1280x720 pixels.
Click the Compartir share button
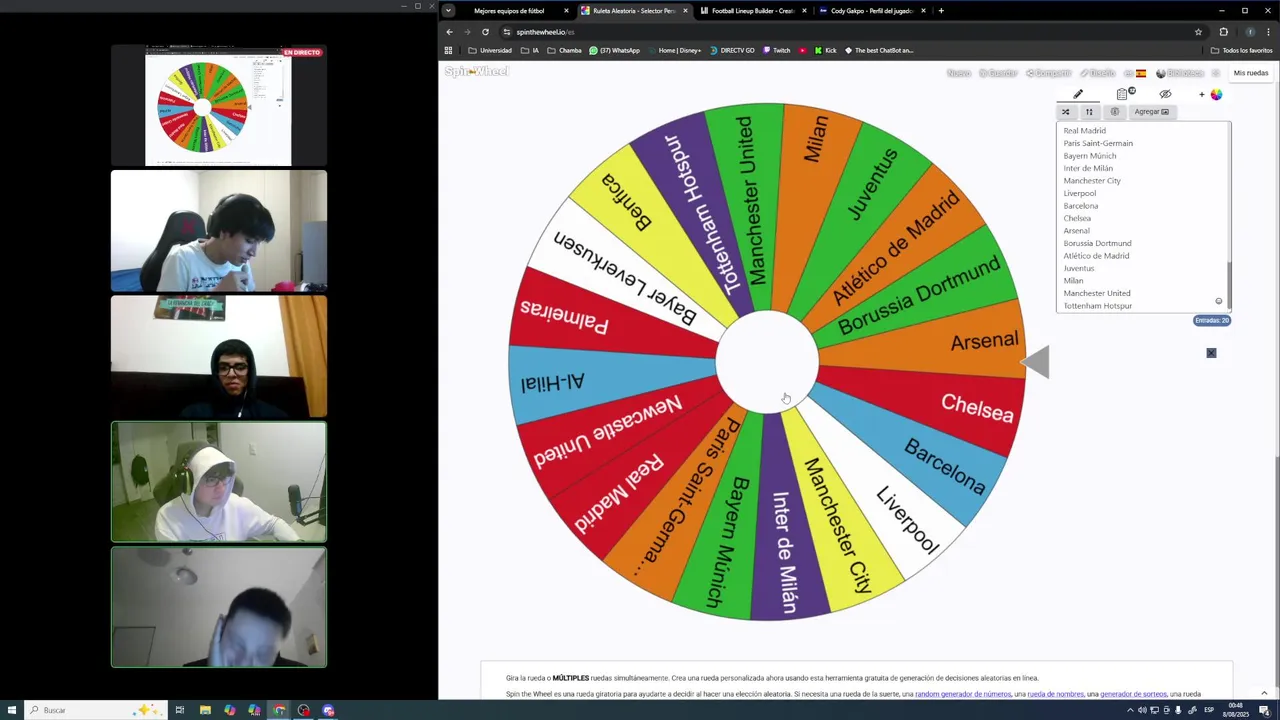(1048, 73)
